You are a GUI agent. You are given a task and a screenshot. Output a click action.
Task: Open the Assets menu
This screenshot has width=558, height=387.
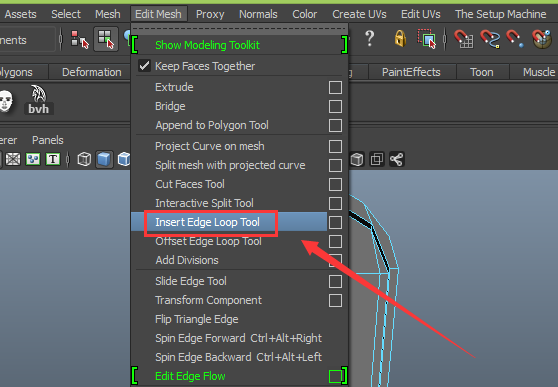(x=20, y=14)
